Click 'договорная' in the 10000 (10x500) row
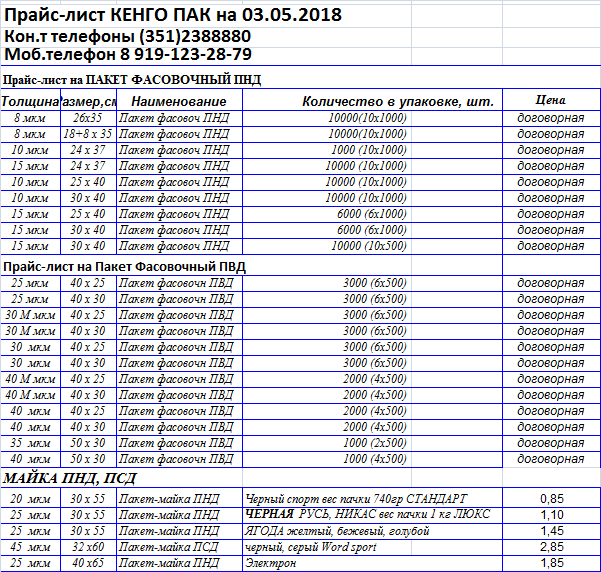601x572 pixels. [551, 246]
